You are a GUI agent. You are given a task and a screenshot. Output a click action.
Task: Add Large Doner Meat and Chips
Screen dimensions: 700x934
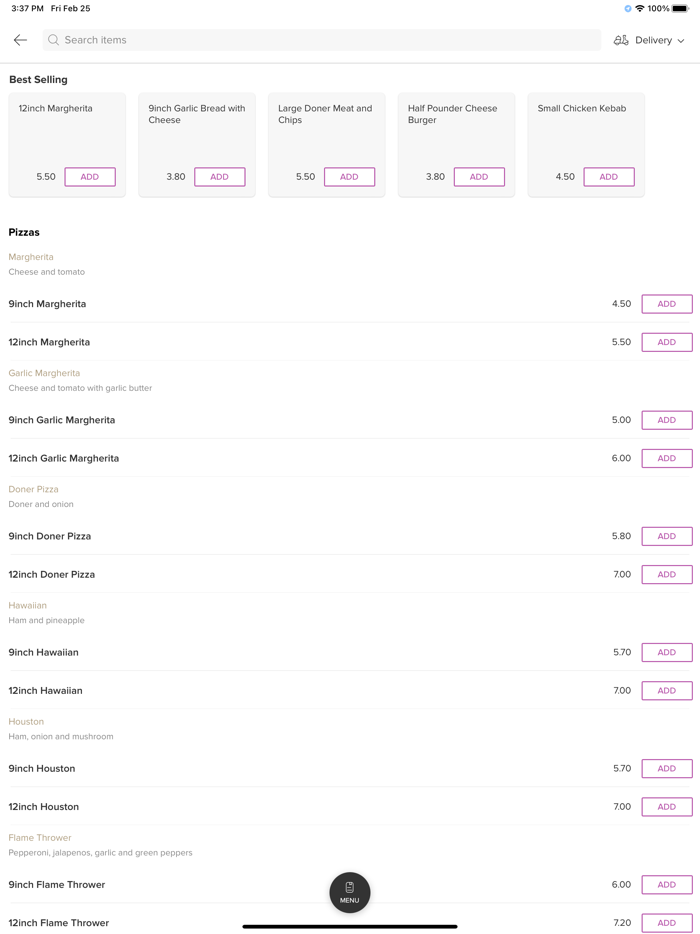(x=349, y=177)
